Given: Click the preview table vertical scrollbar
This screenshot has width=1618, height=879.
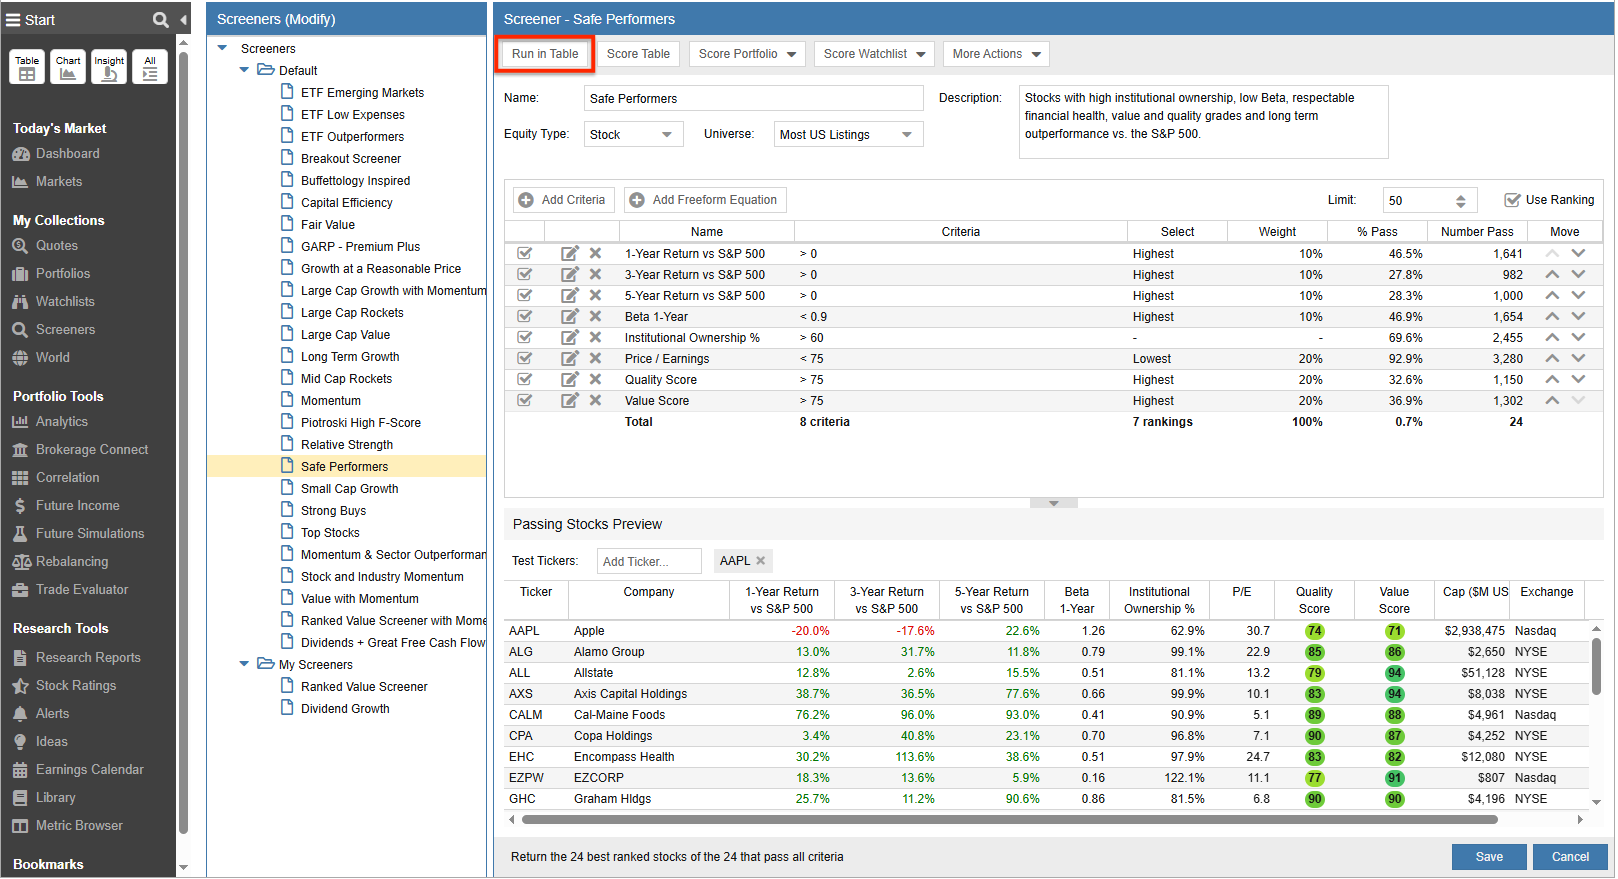Looking at the screenshot, I should click(1596, 666).
